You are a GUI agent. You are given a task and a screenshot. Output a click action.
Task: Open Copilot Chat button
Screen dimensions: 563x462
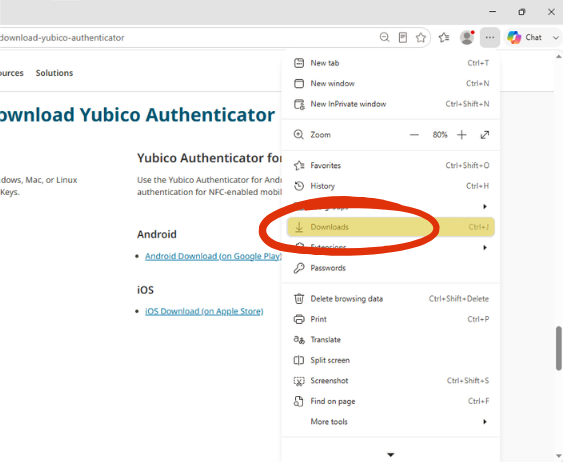[x=525, y=37]
